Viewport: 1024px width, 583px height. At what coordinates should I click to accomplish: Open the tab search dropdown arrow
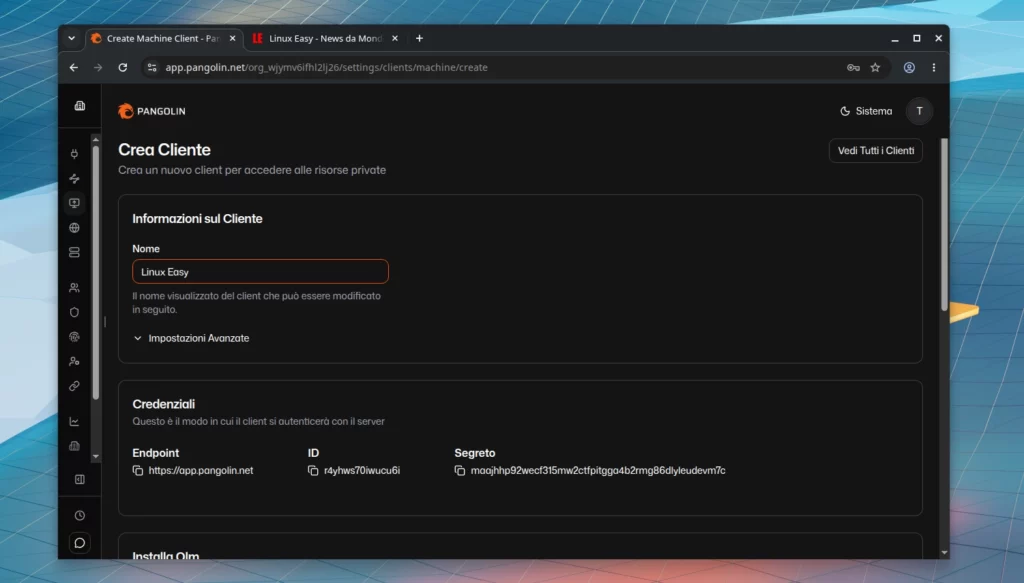pos(71,39)
